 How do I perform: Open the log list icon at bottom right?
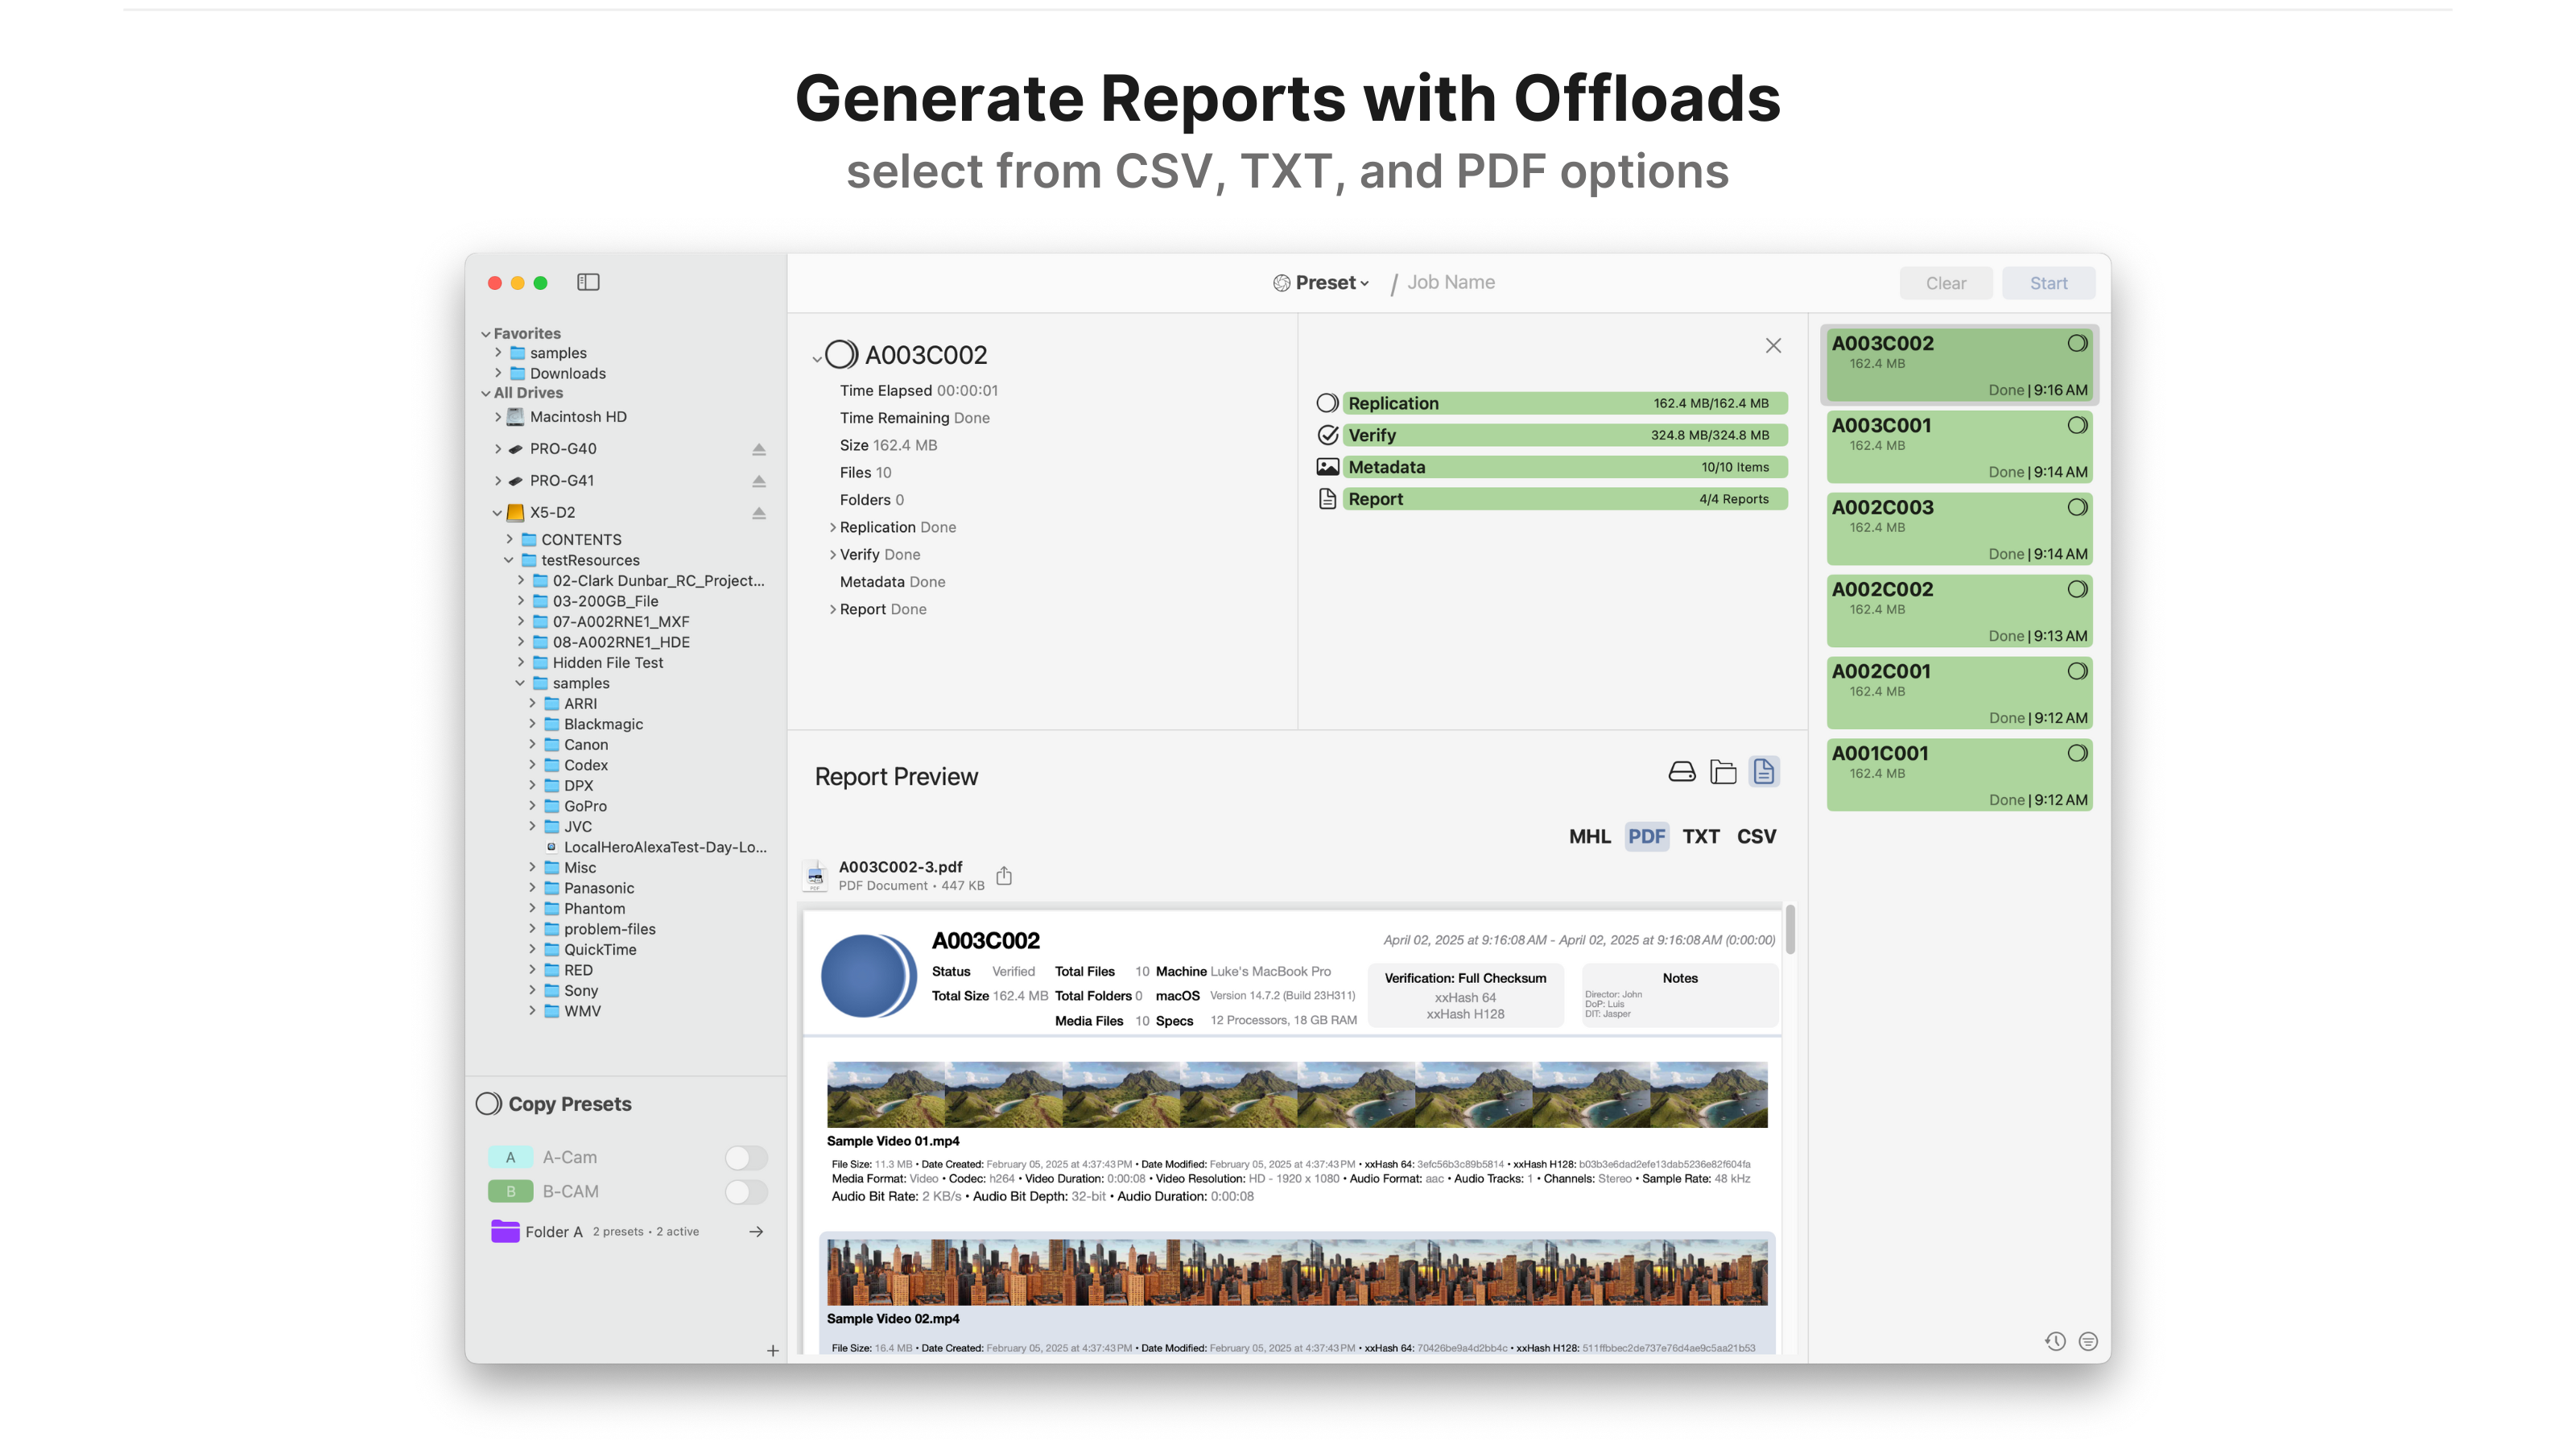tap(2088, 1341)
